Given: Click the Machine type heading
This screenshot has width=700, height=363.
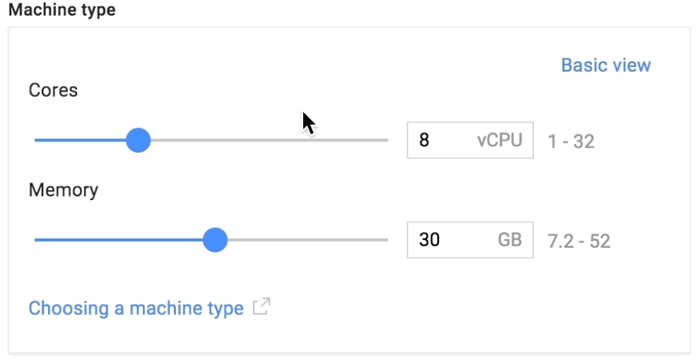Looking at the screenshot, I should pos(62,10).
